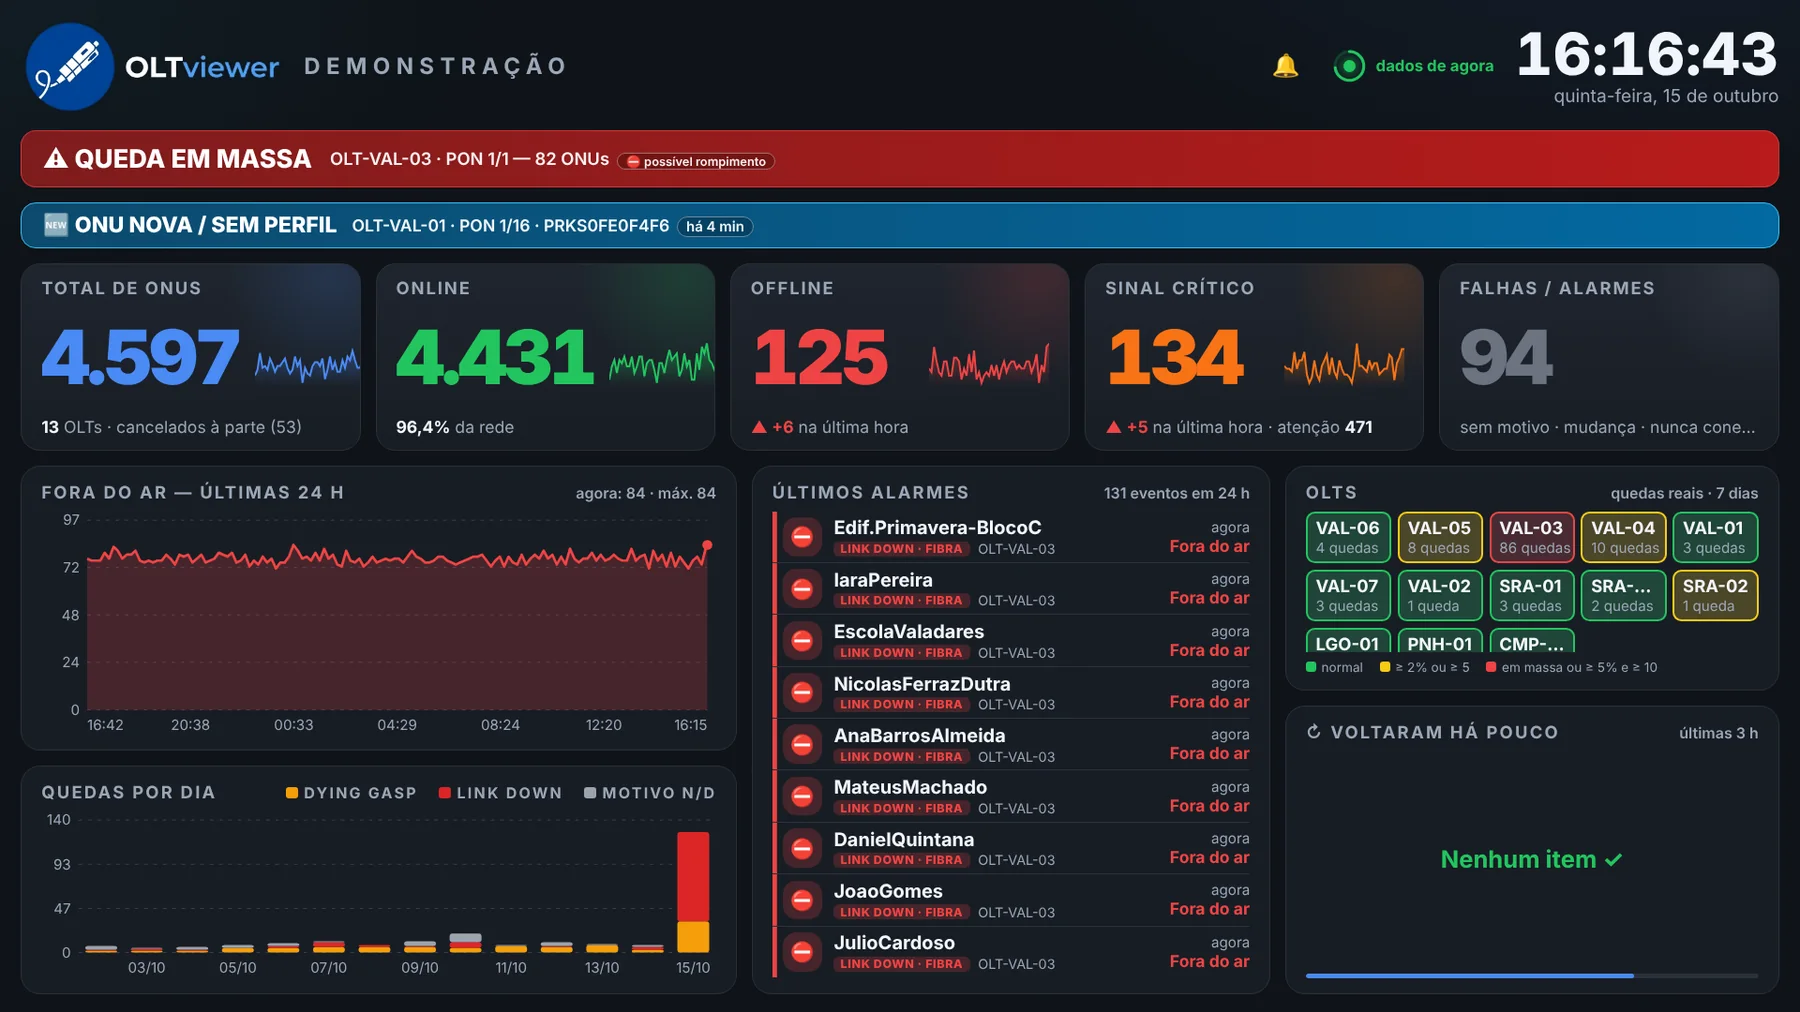Click the 15/10 bar in Quedas por Dia

coord(693,892)
